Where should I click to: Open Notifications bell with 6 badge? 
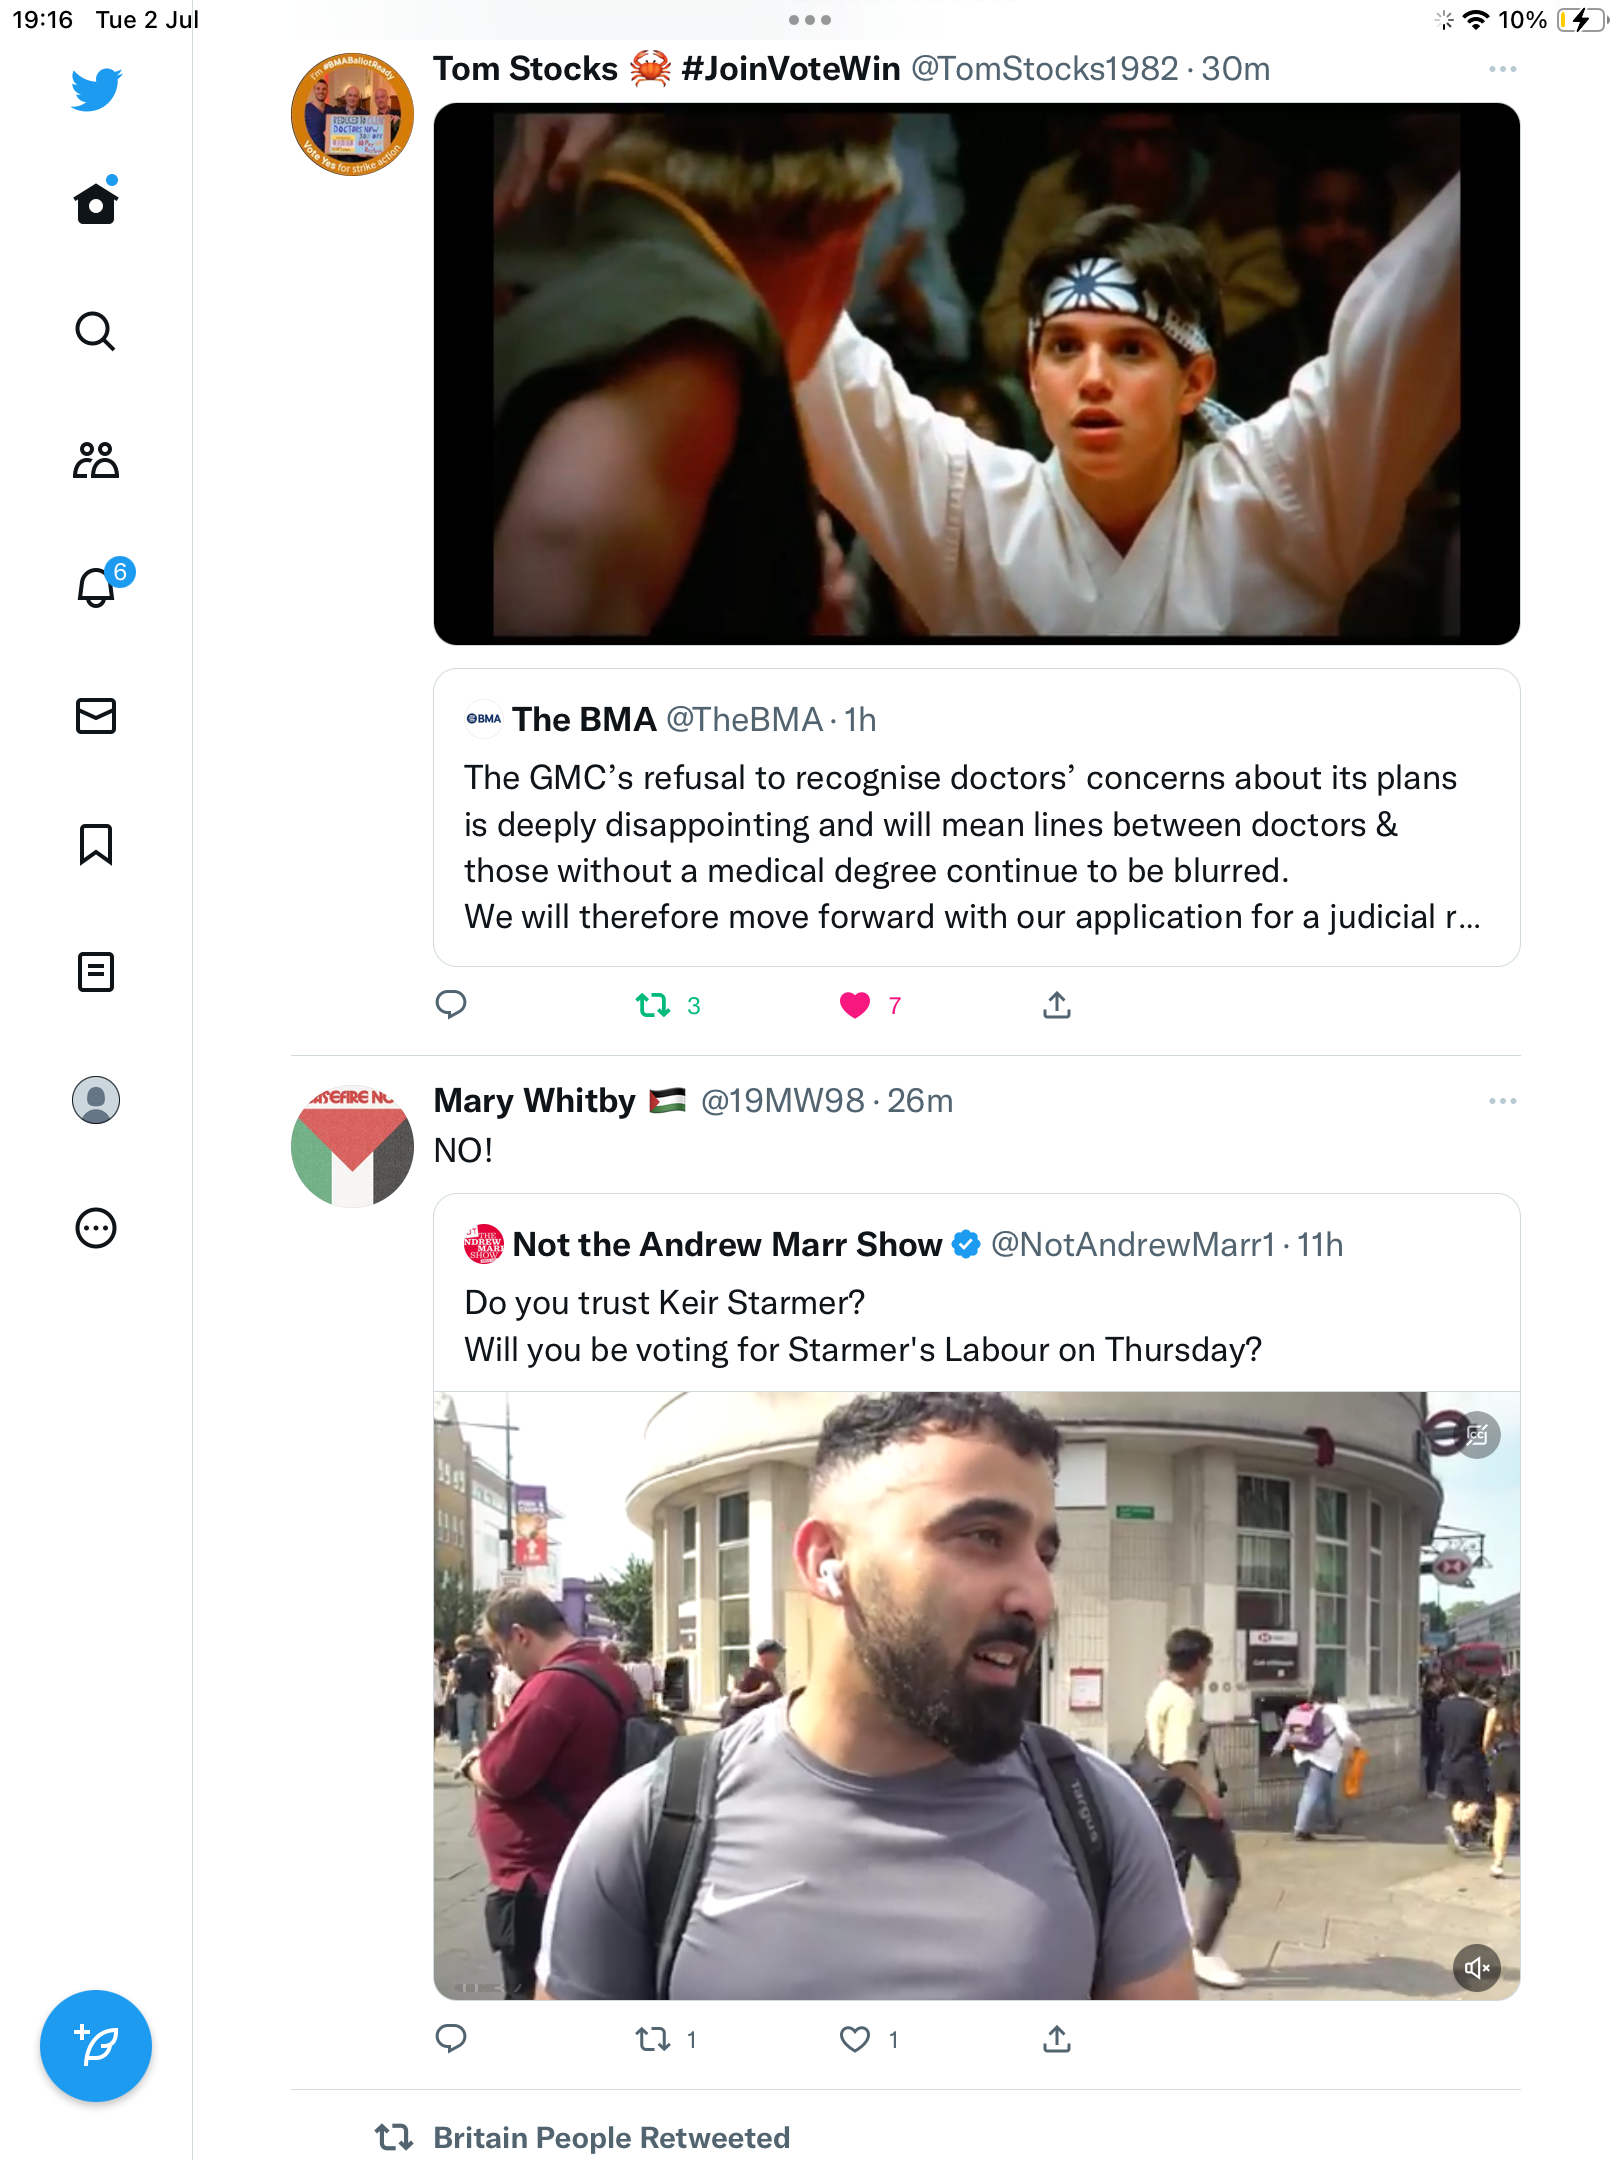point(98,587)
